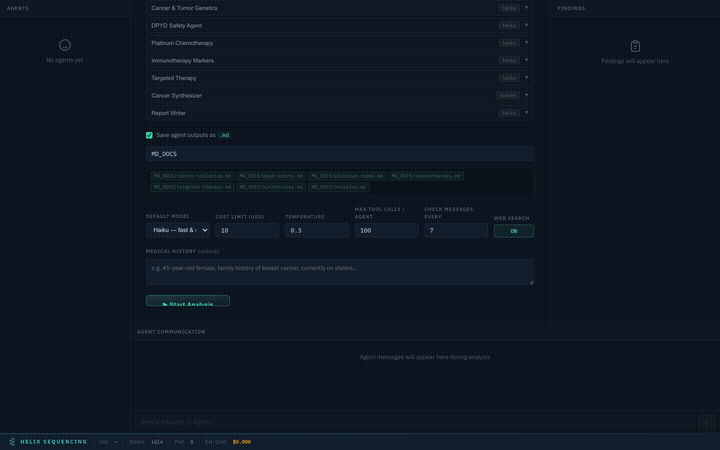Expand the Targeted Therapy row arrow

coord(526,78)
